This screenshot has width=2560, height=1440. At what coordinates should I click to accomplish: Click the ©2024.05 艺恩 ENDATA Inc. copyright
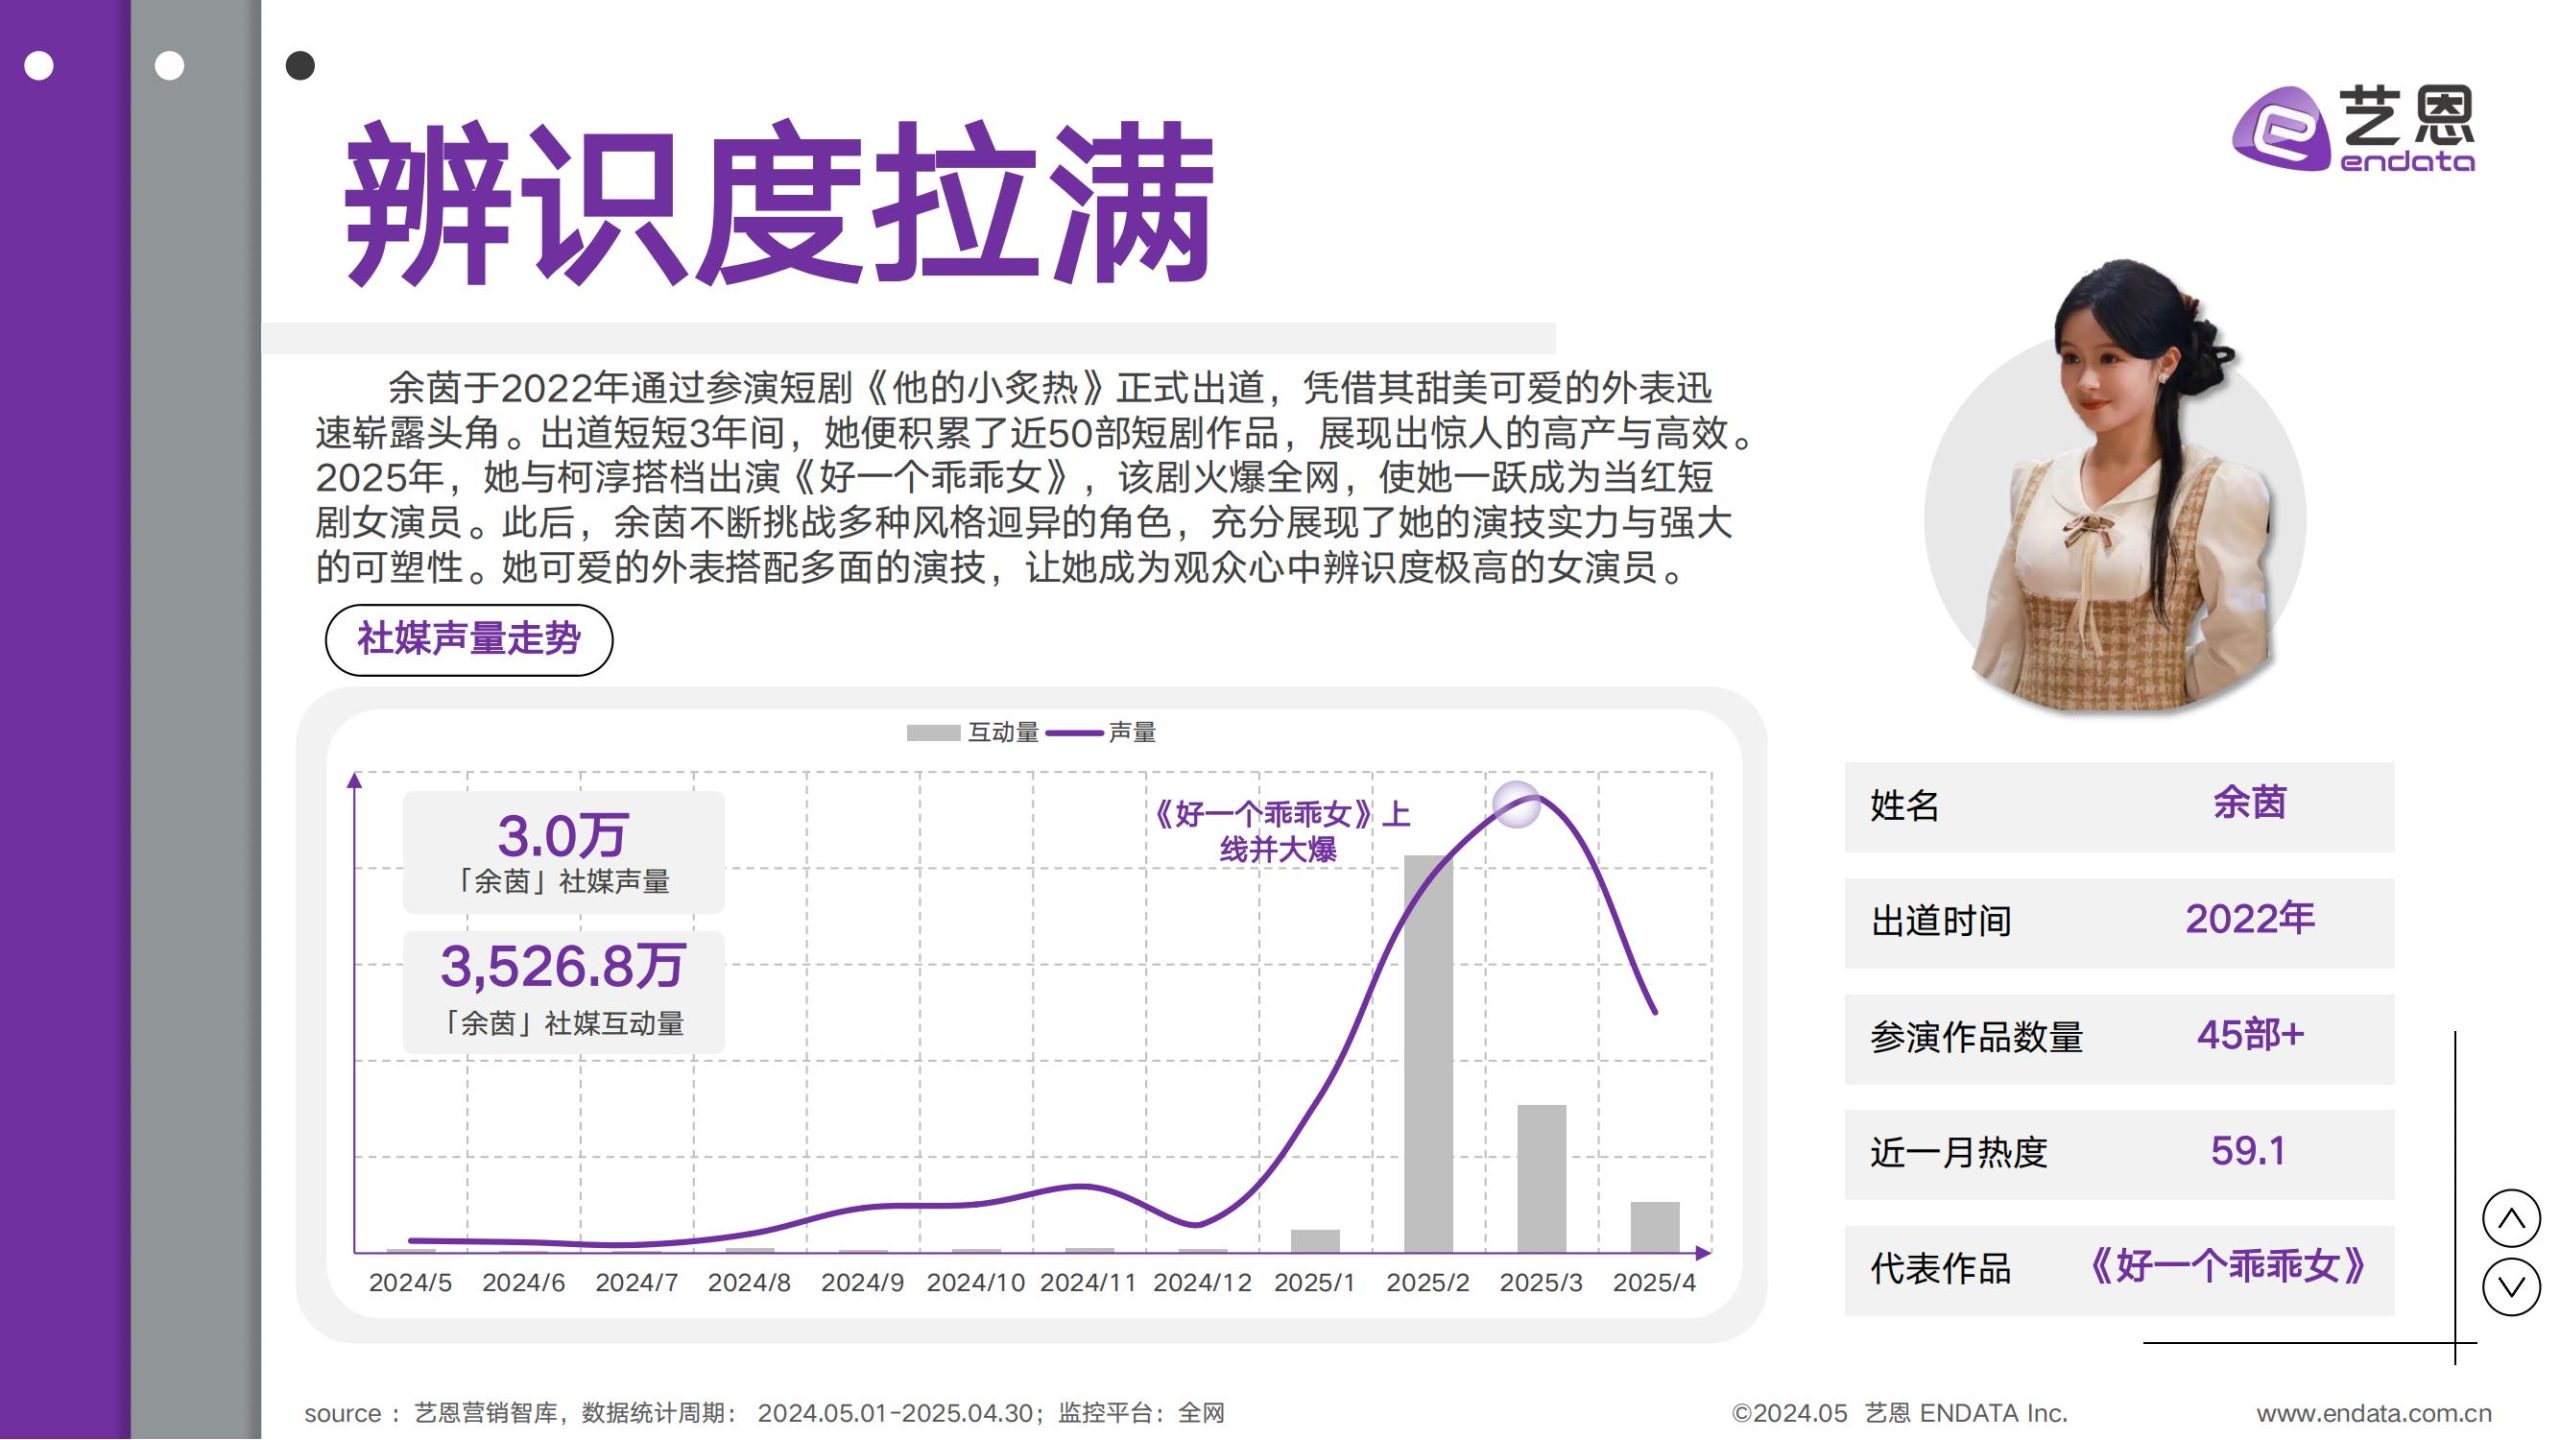click(1900, 1413)
